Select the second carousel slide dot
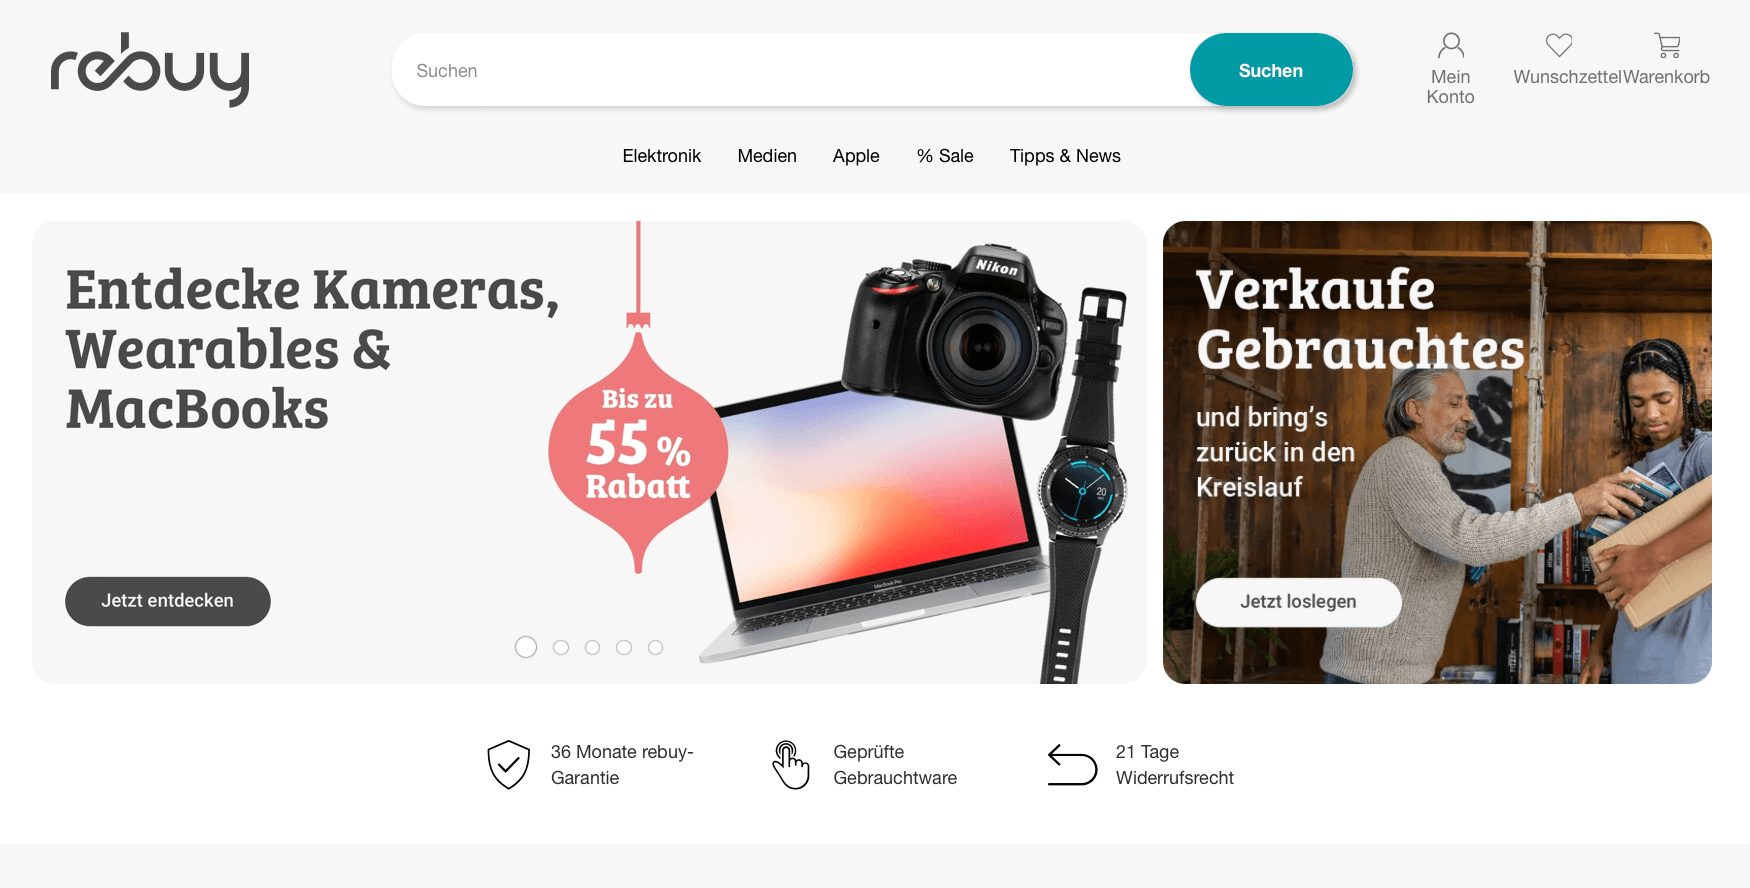Screen dimensions: 1750x888 (561, 647)
